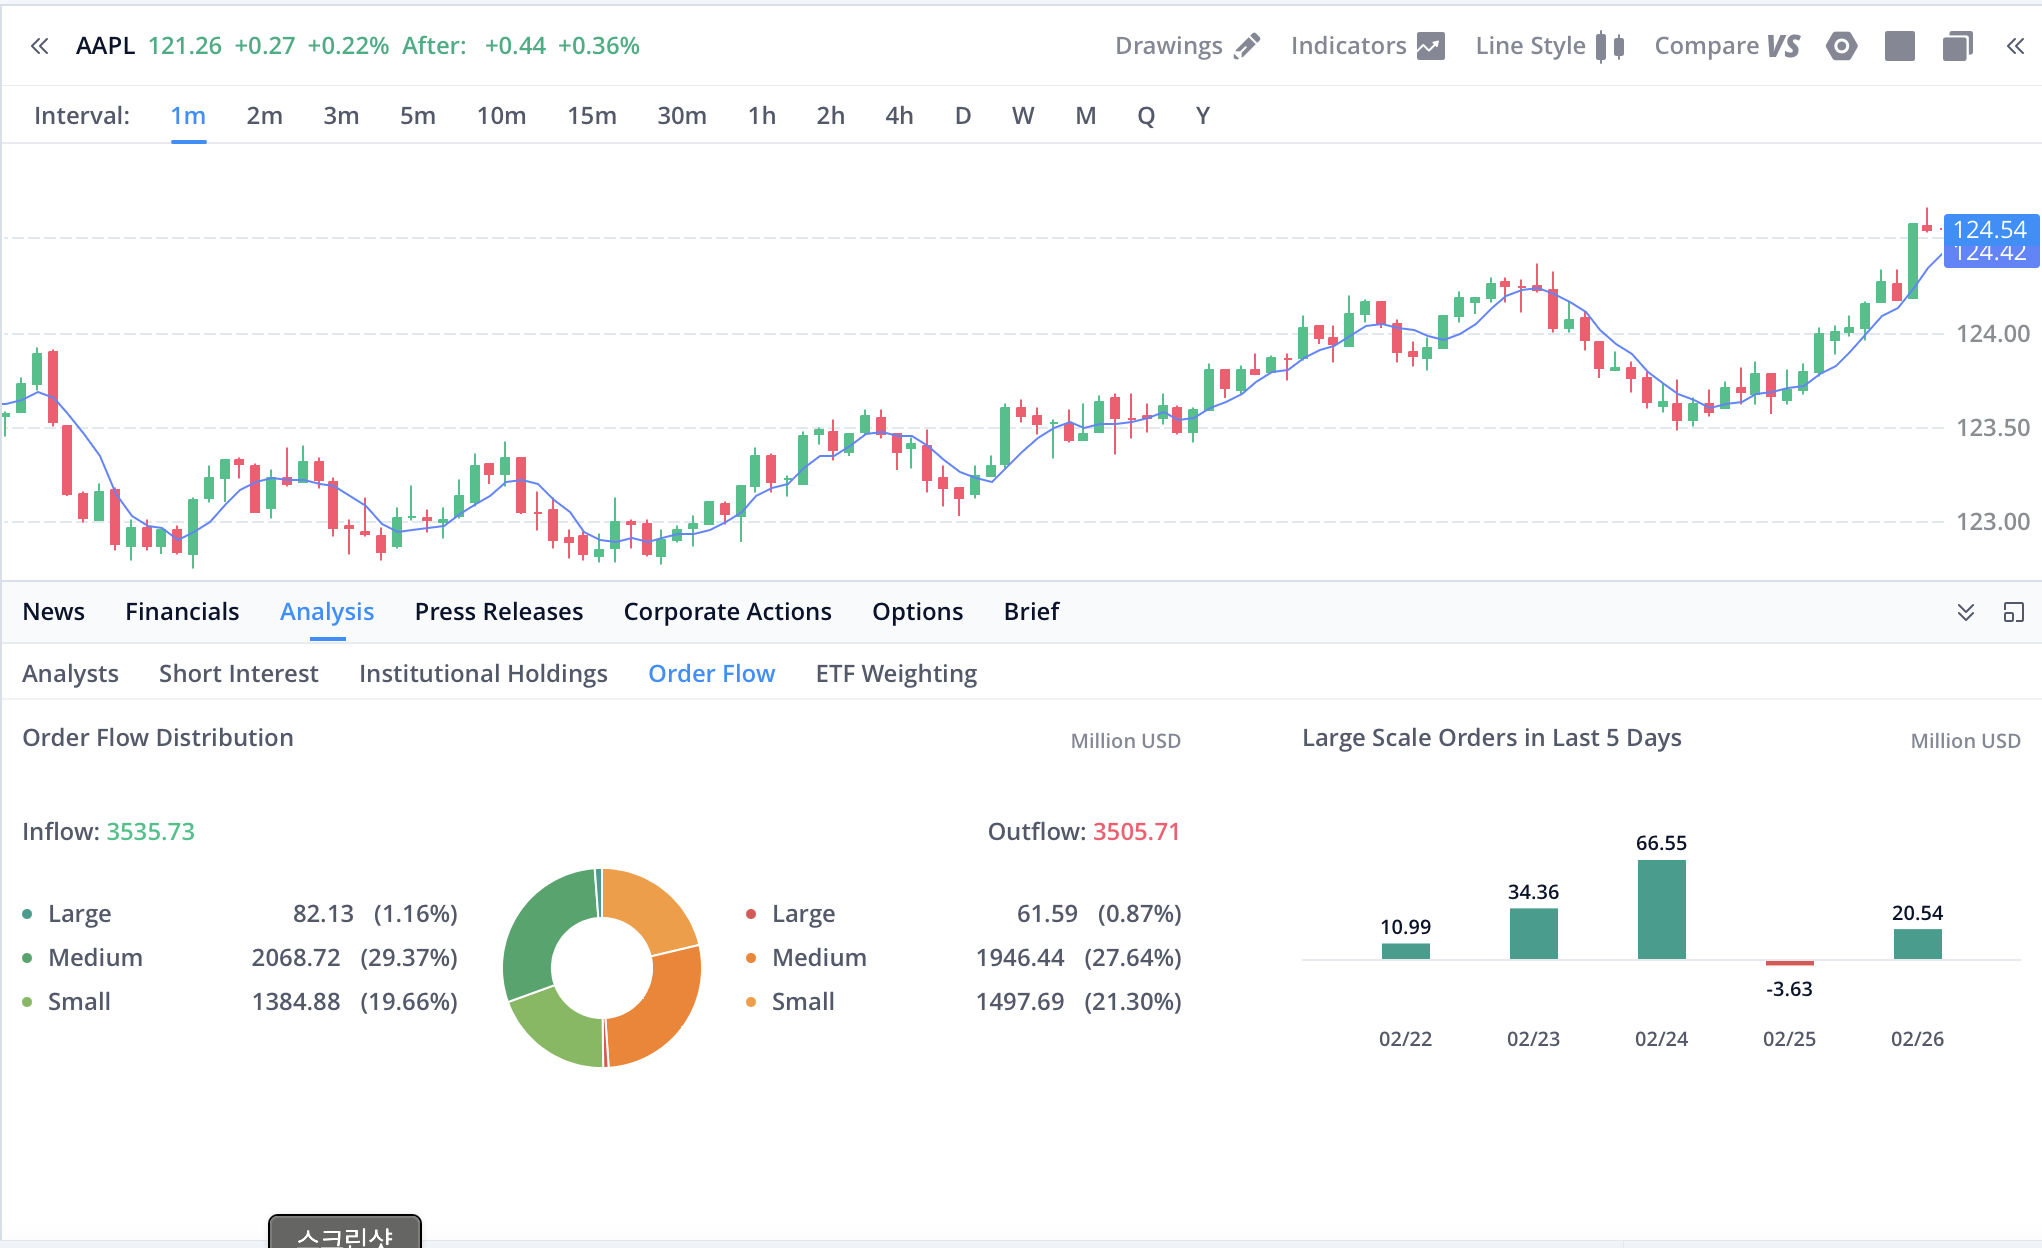Click outflow Large row value 61.59
This screenshot has height=1248, width=2042.
(1047, 914)
